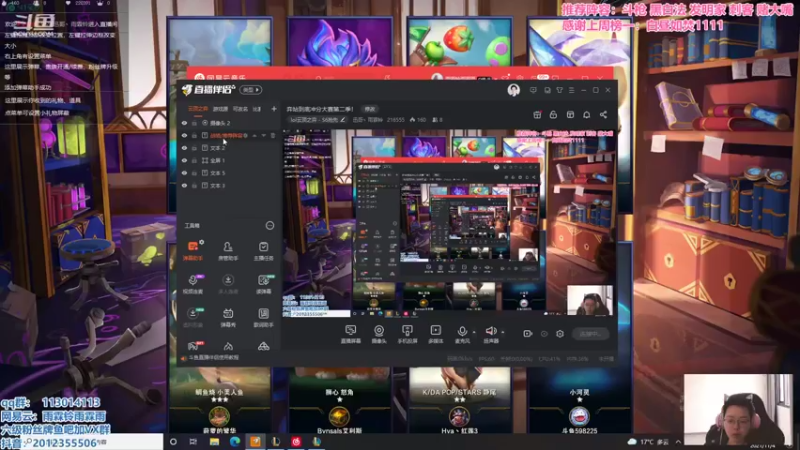
Task: Click the recording camera icon in bottom bar
Action: coord(528,334)
